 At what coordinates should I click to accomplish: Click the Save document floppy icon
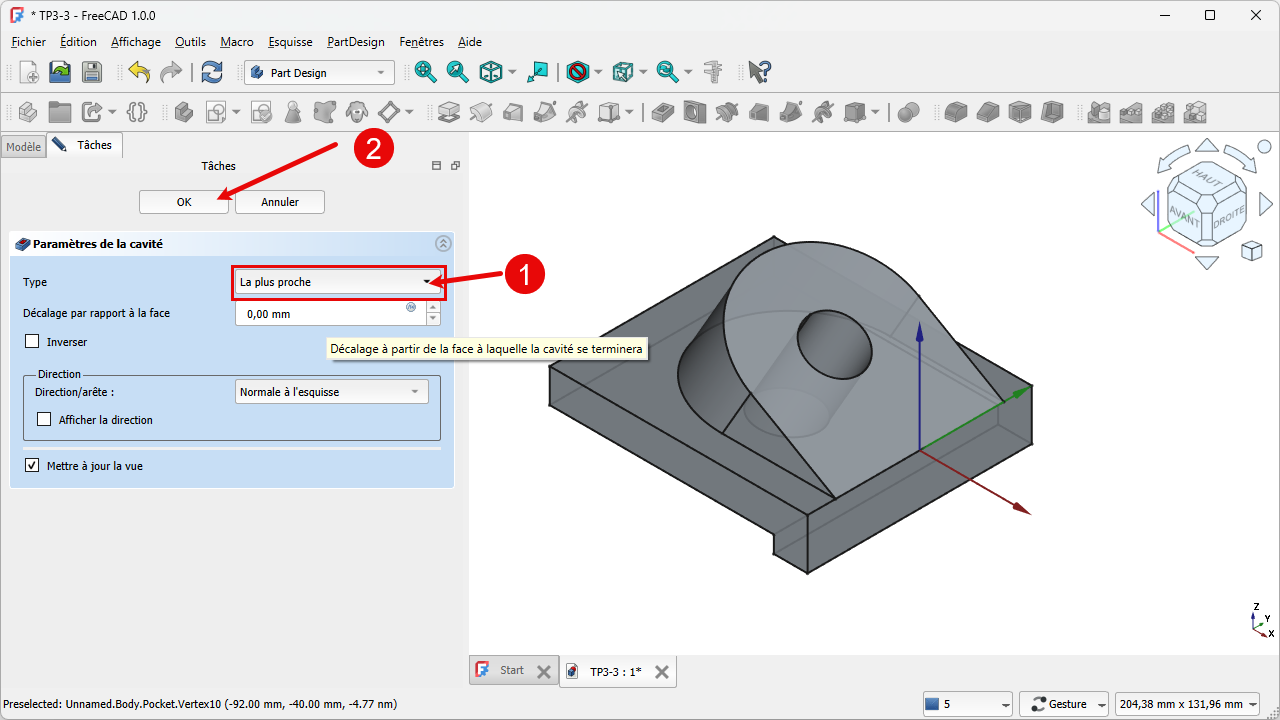(91, 72)
